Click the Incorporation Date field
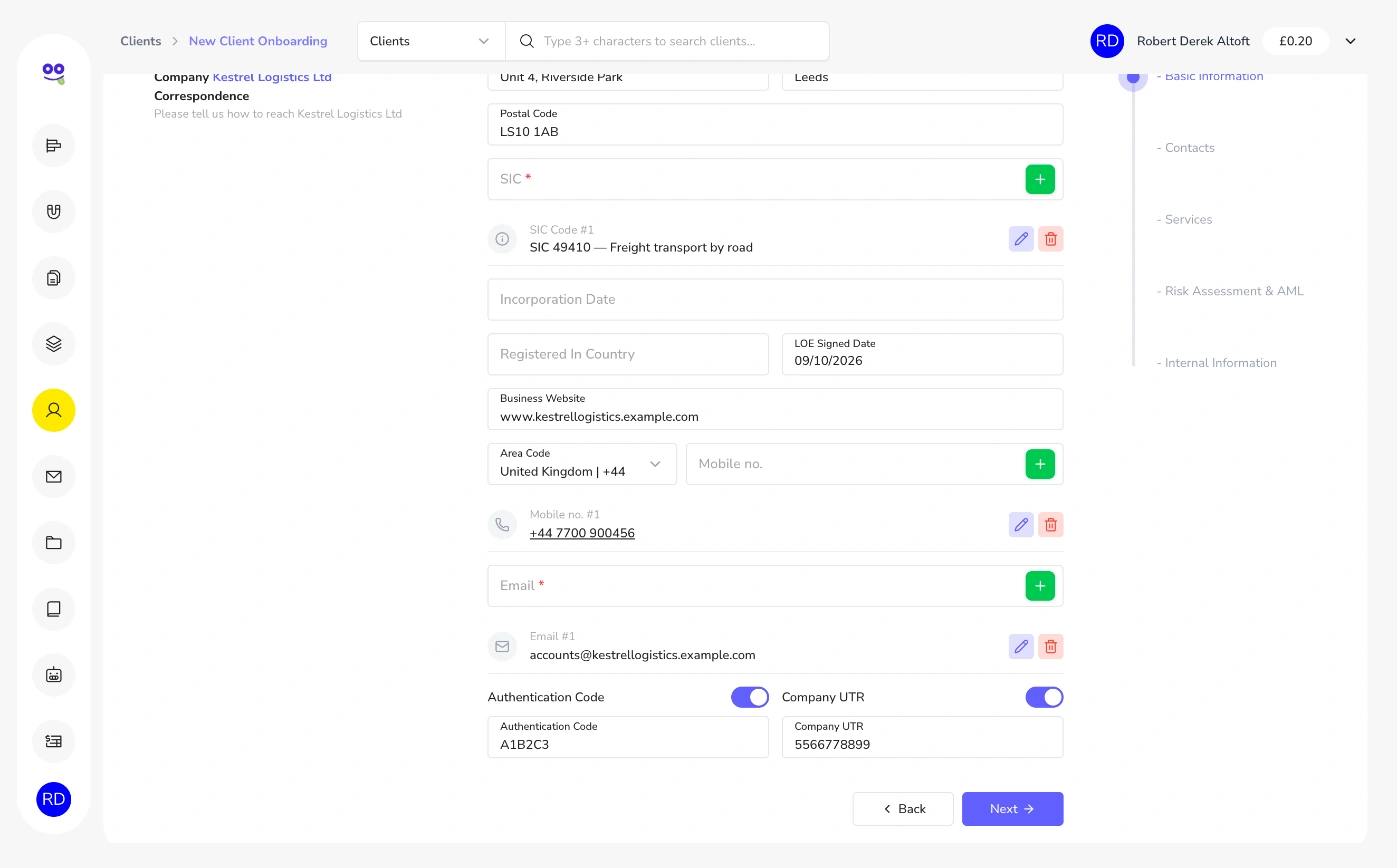1397x868 pixels. tap(775, 299)
